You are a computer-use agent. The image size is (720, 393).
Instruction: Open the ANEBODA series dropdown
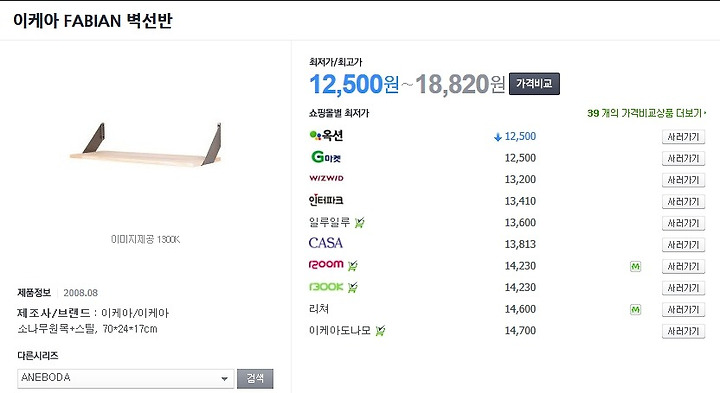[125, 378]
